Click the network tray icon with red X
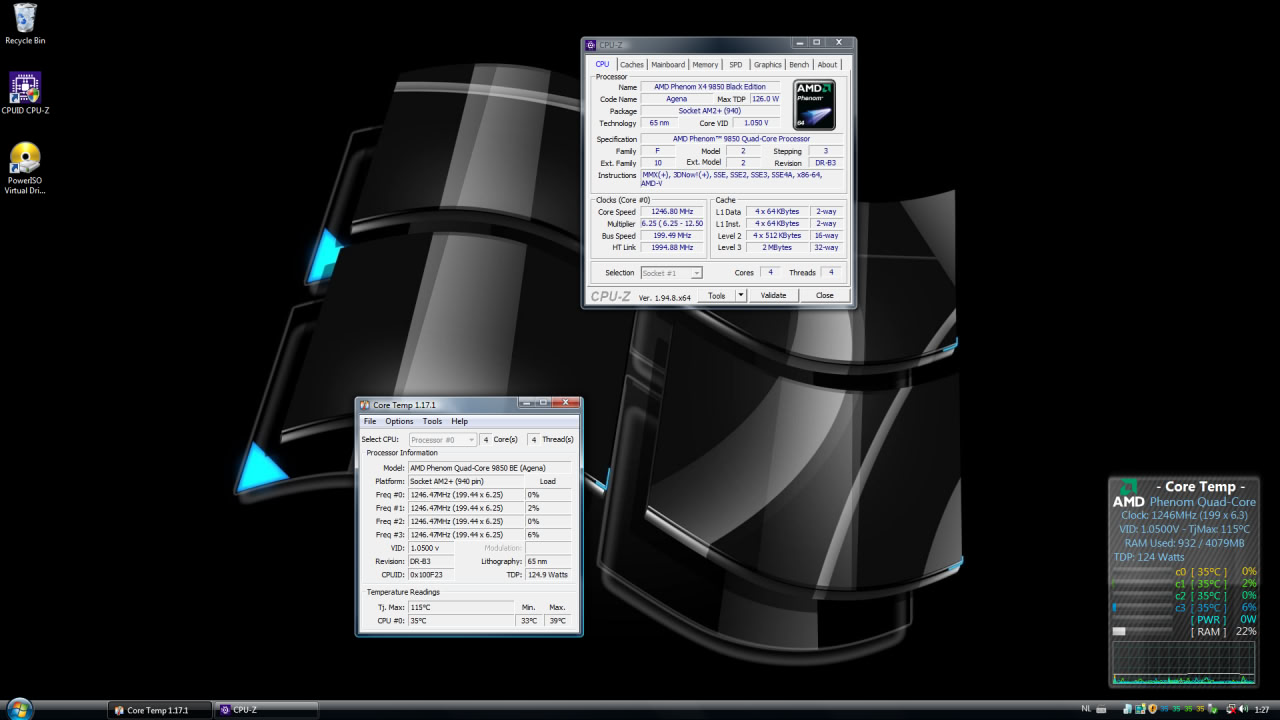 1230,709
